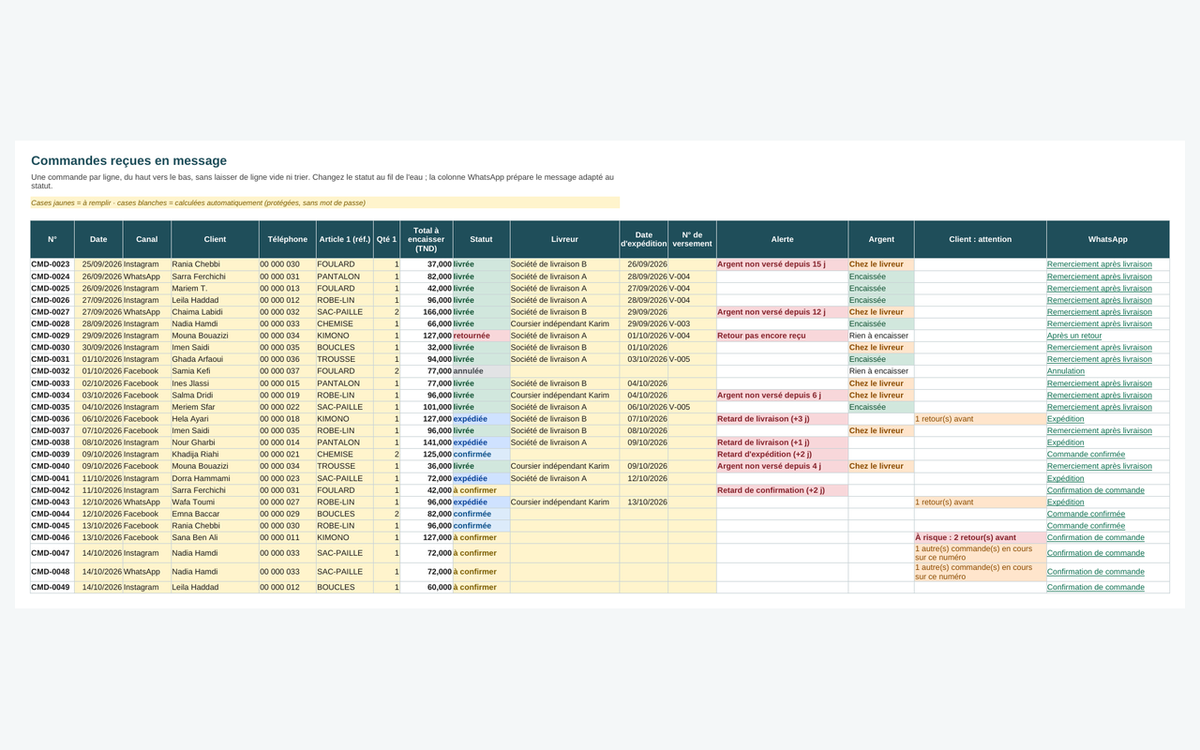Select the WhatsApp column header
Screen dimensions: 1200x750
[x=1107, y=239]
